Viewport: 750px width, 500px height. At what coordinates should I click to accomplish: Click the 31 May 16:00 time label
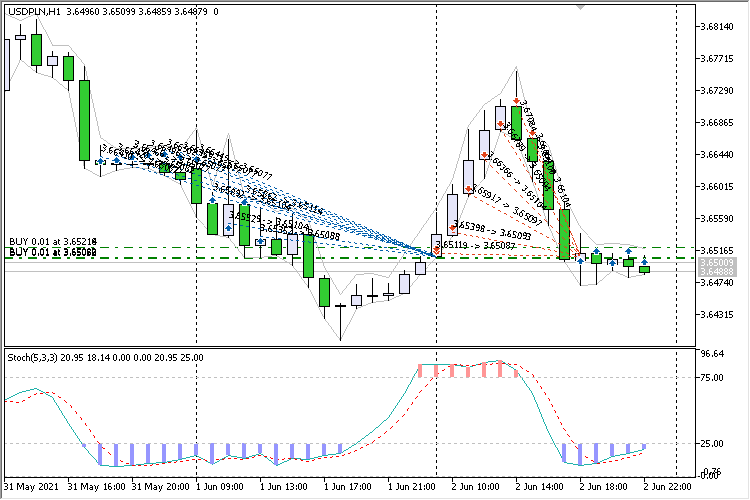point(97,487)
